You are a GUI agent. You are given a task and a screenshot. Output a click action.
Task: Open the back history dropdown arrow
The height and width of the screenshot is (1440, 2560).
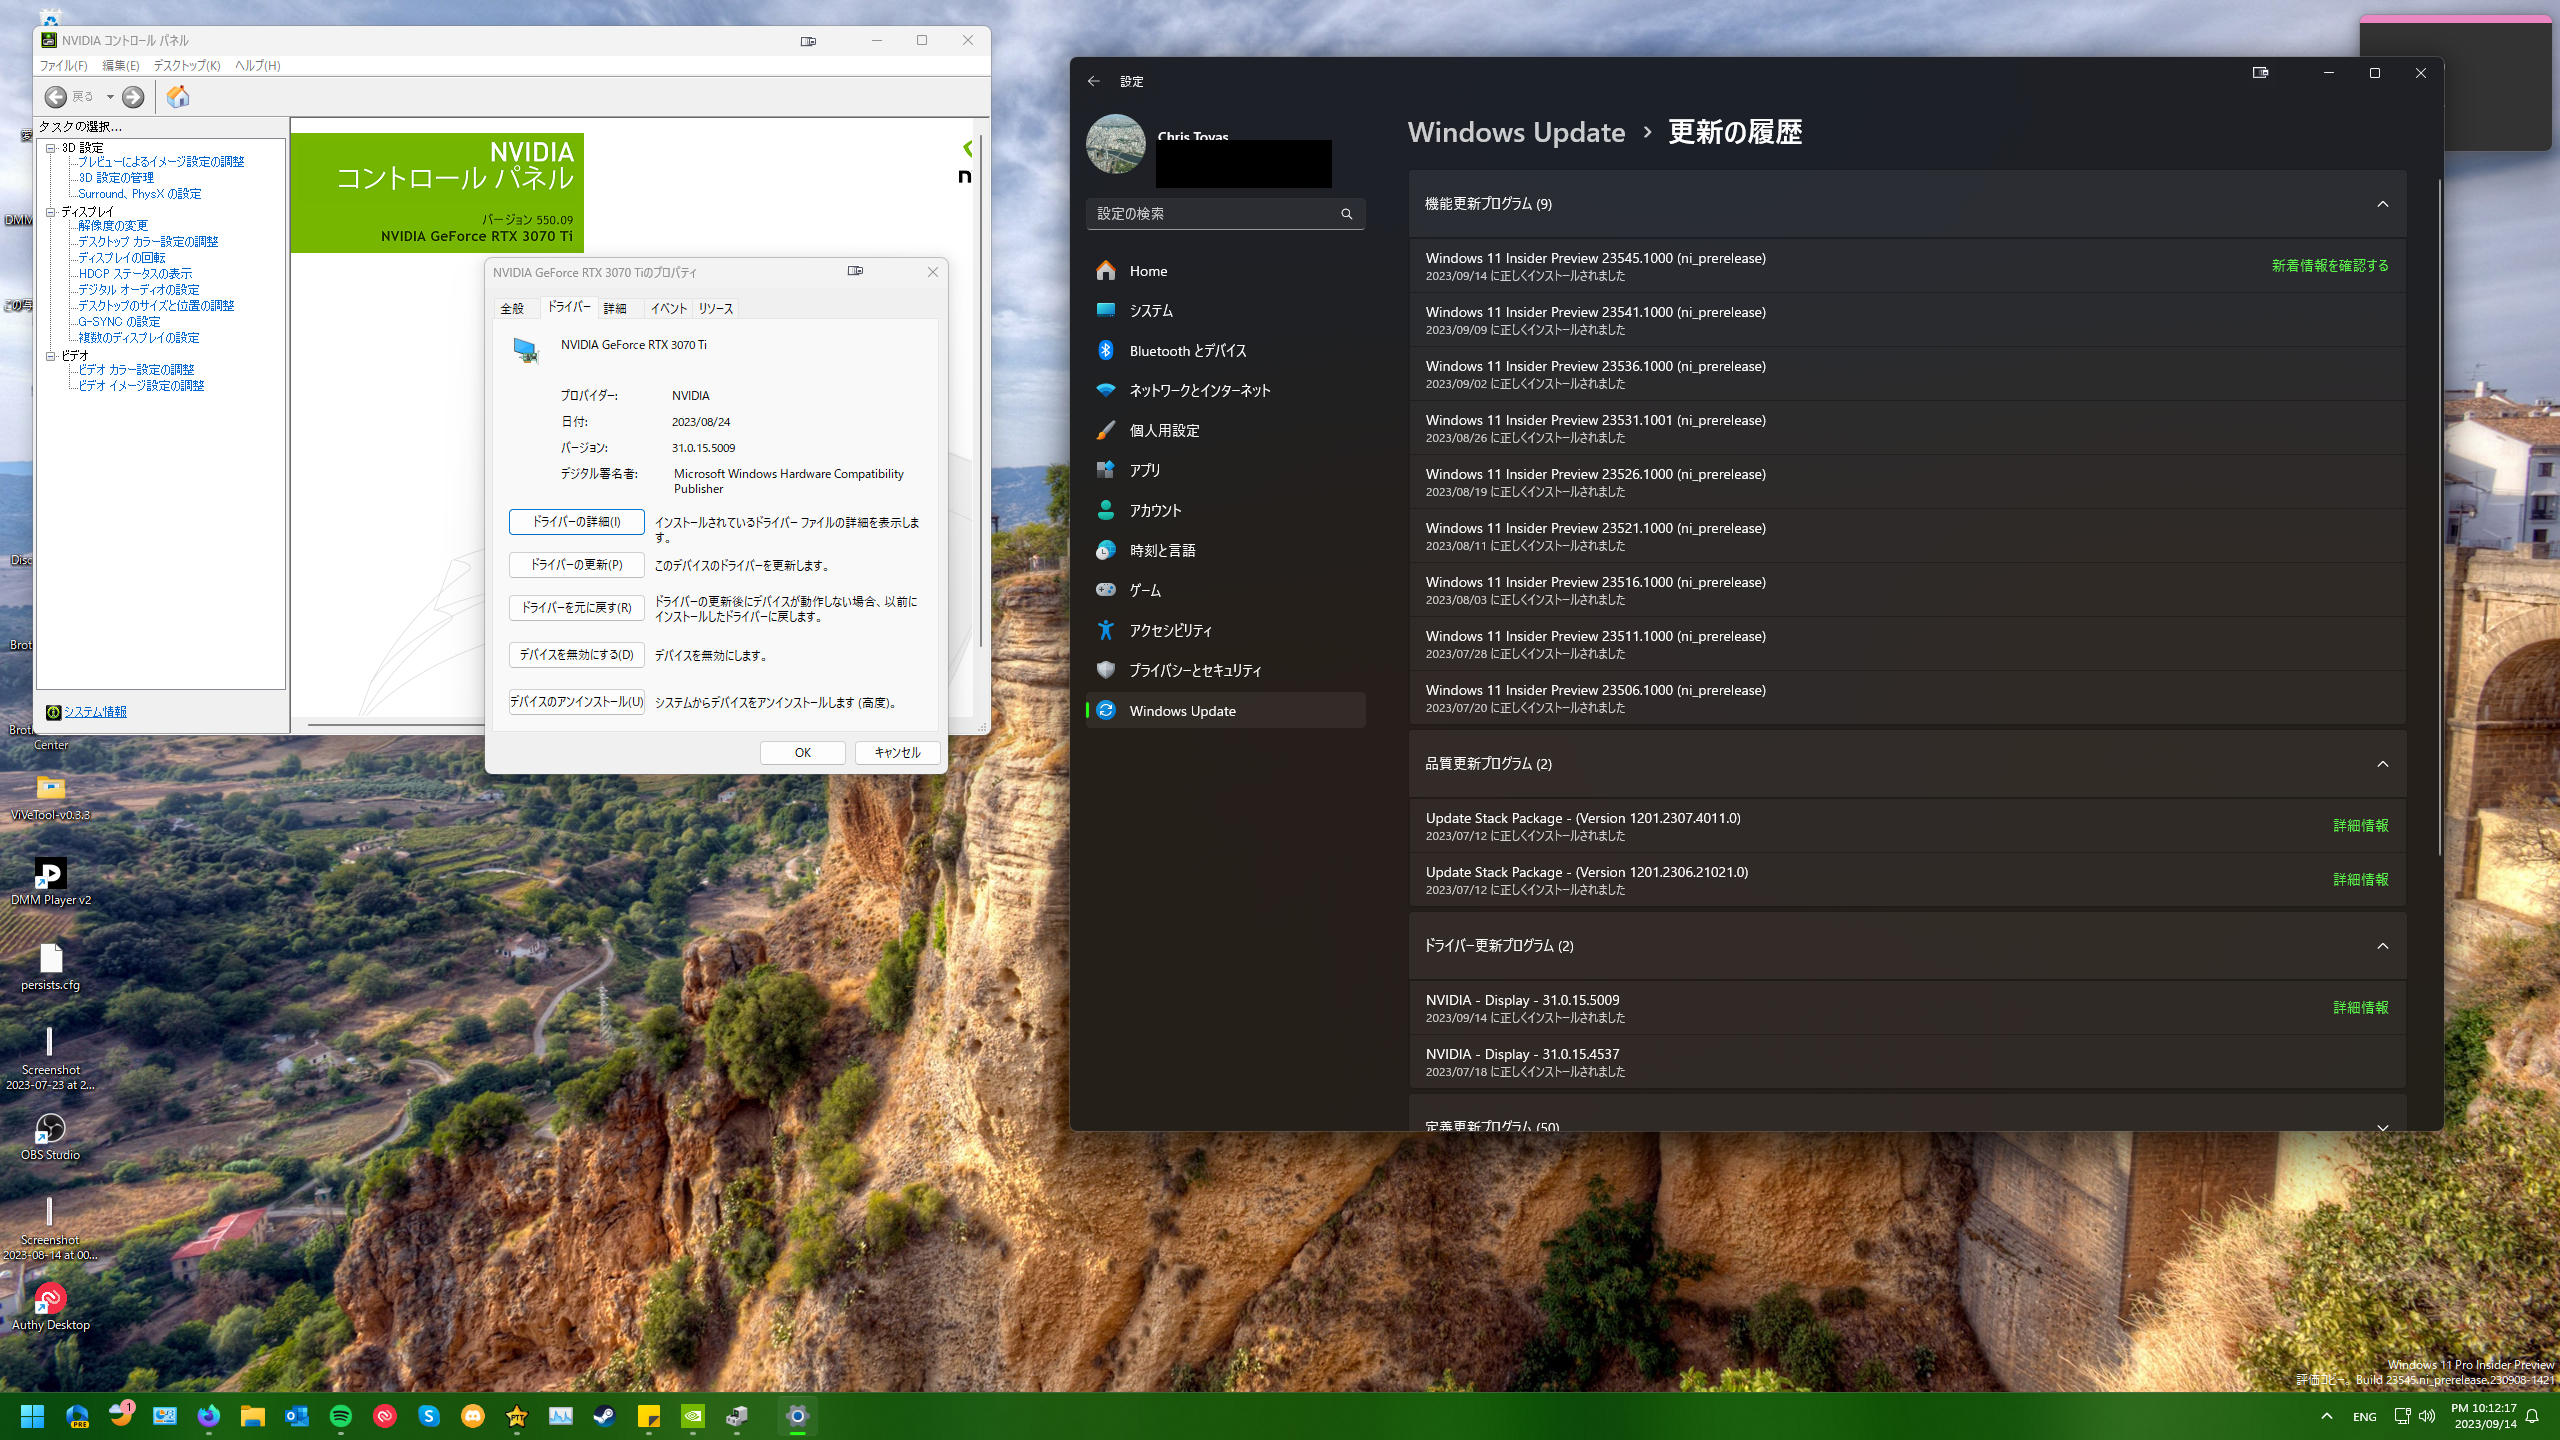click(110, 97)
